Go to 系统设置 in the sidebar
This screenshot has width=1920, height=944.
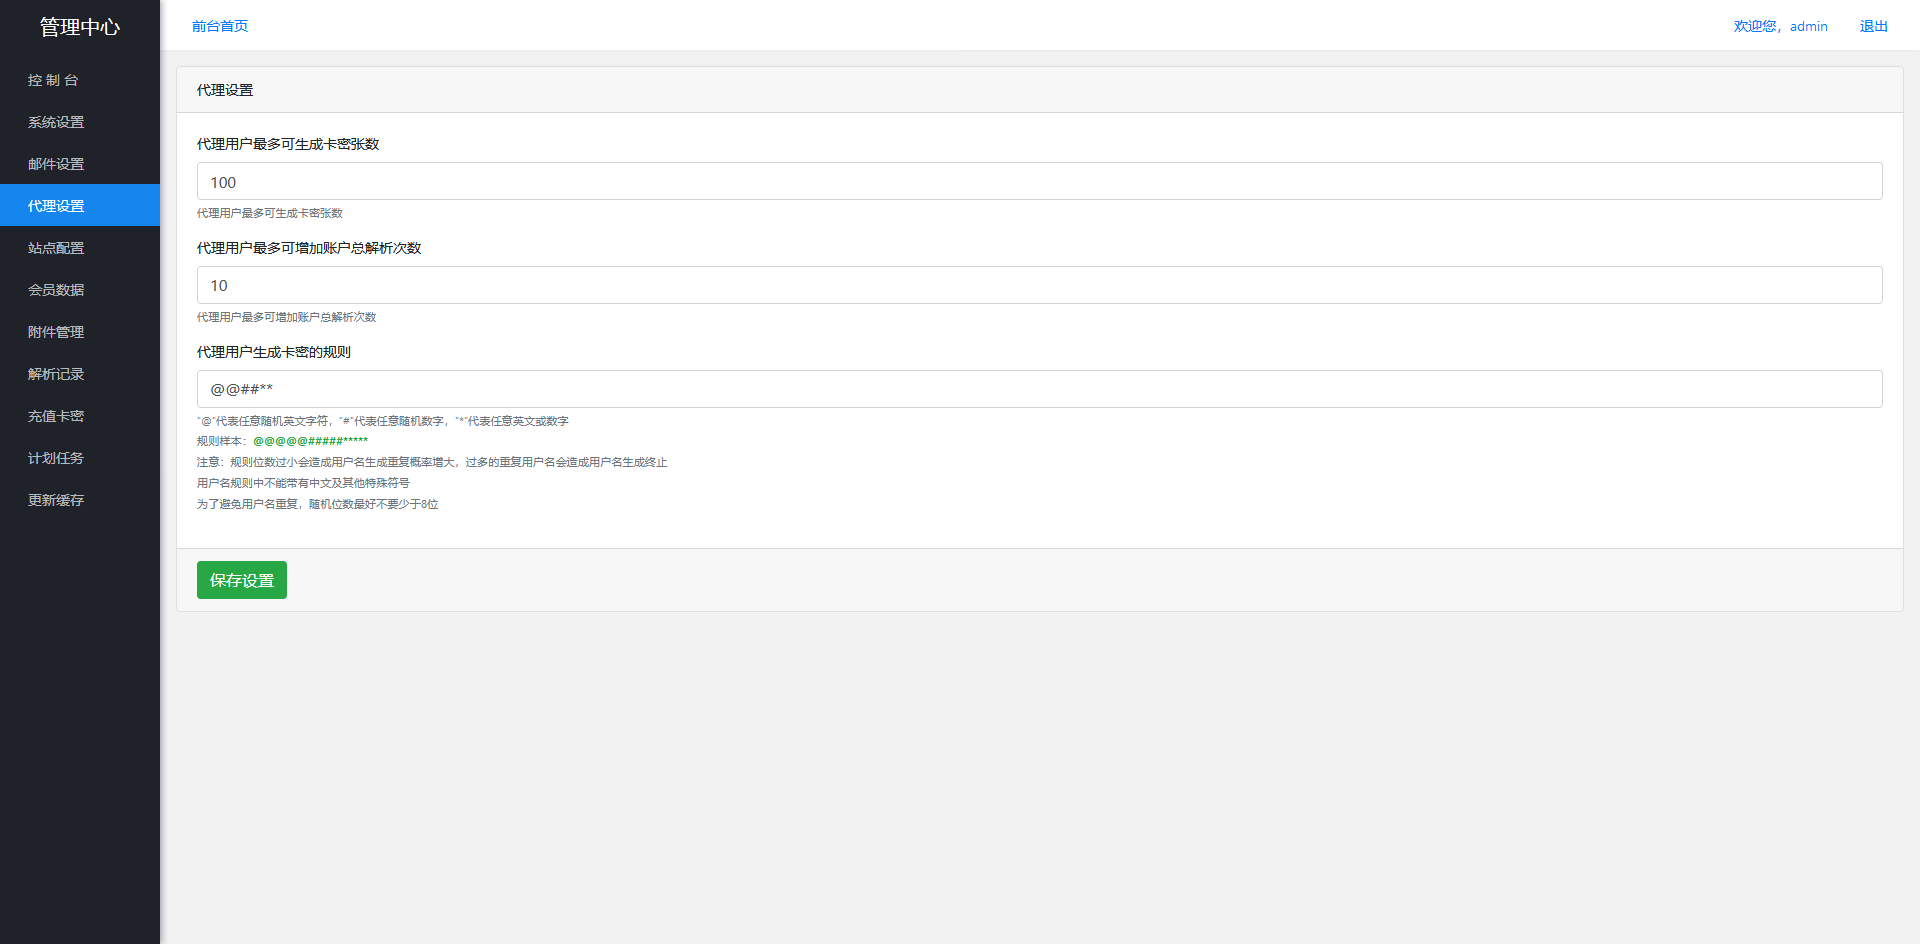[56, 122]
